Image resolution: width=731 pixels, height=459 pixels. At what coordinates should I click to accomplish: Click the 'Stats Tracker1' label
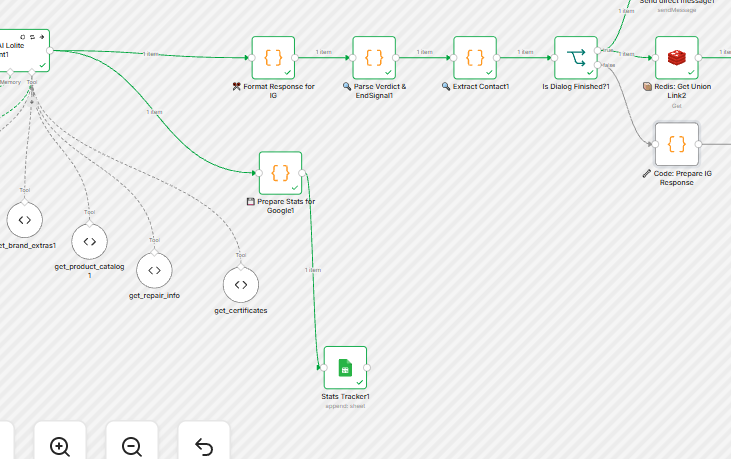click(x=345, y=397)
